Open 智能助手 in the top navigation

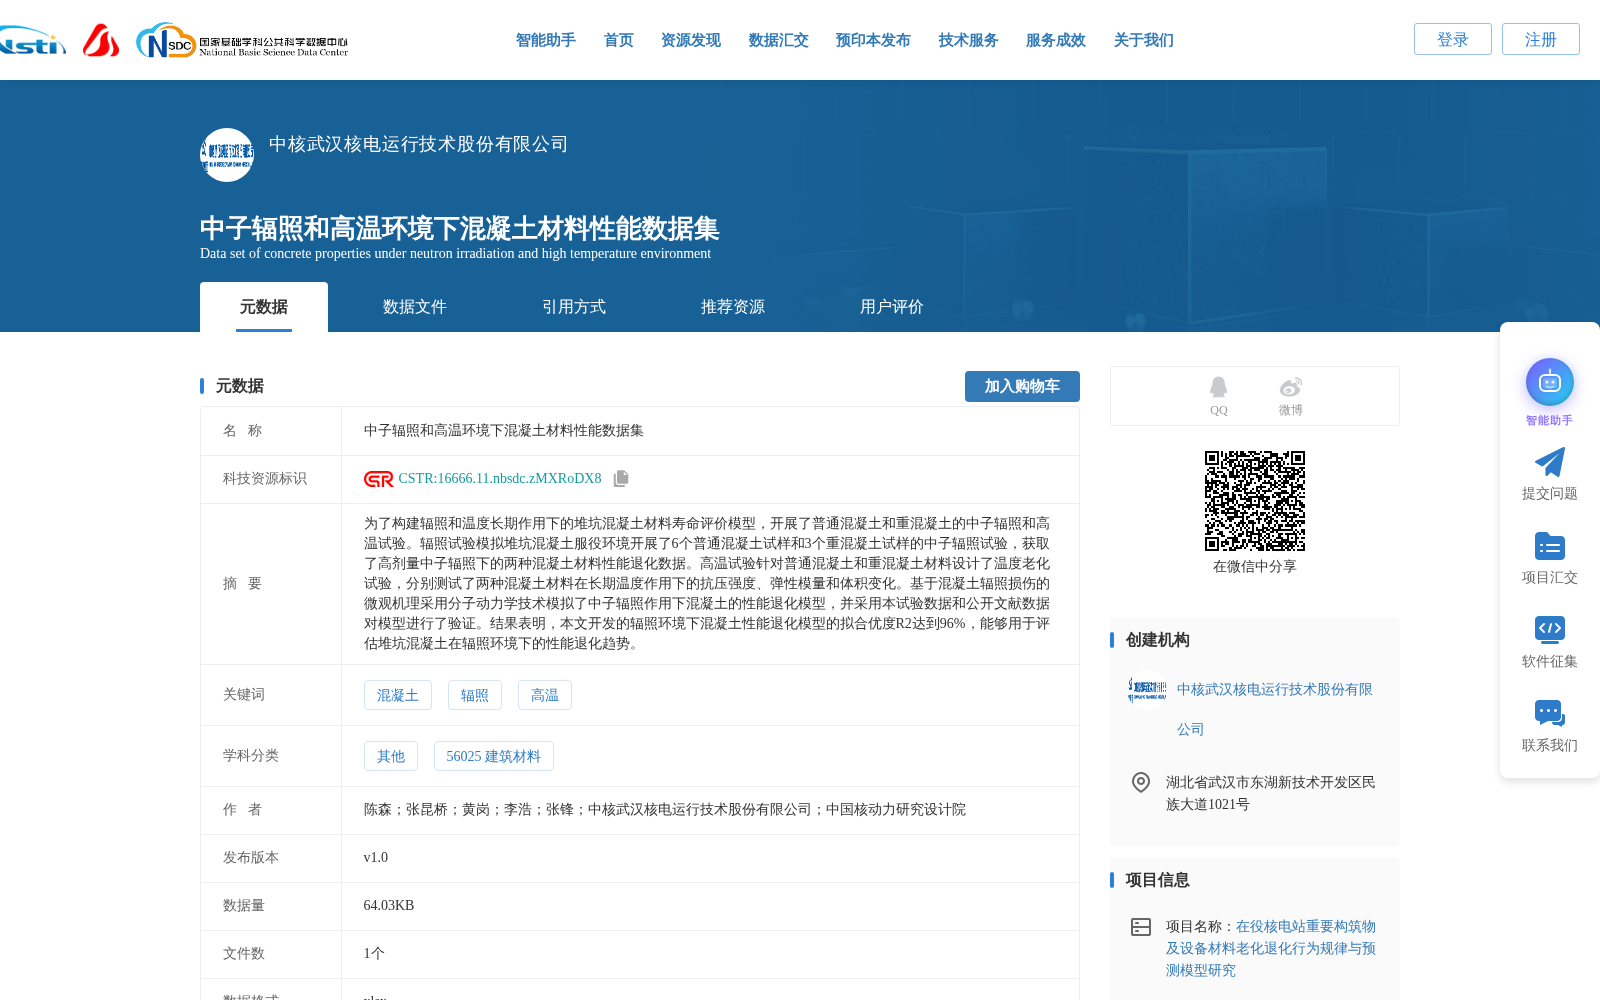click(x=546, y=40)
